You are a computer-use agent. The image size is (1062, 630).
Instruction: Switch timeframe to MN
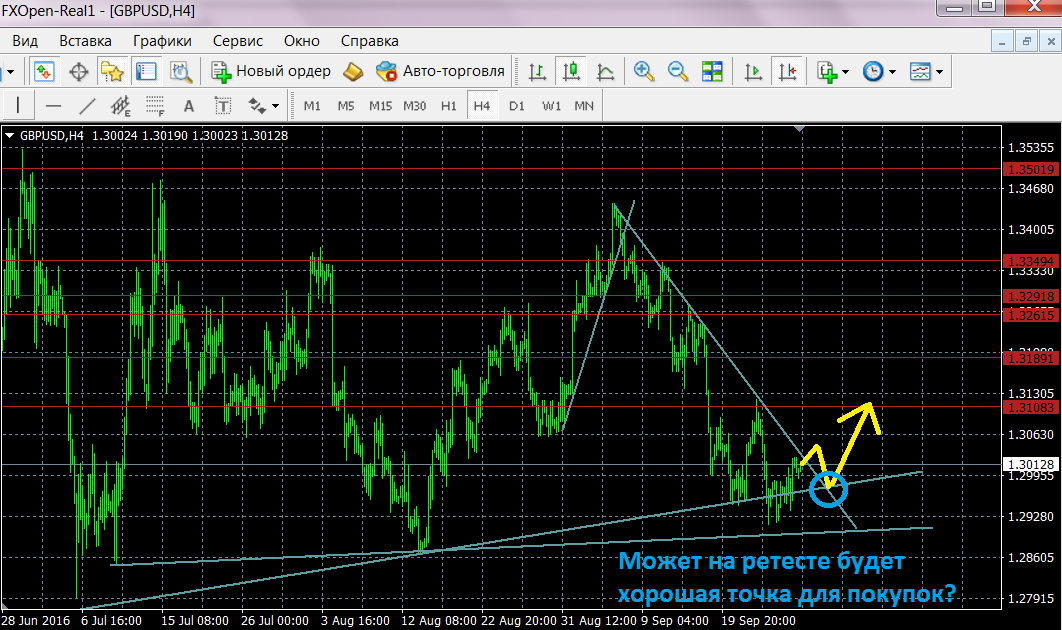point(584,106)
